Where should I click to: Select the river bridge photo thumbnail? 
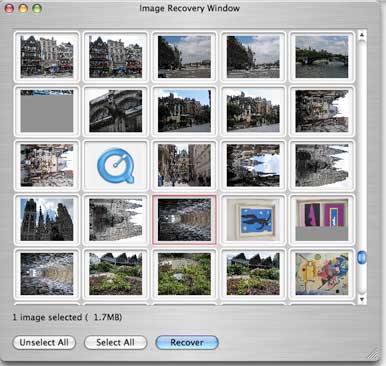point(322,57)
